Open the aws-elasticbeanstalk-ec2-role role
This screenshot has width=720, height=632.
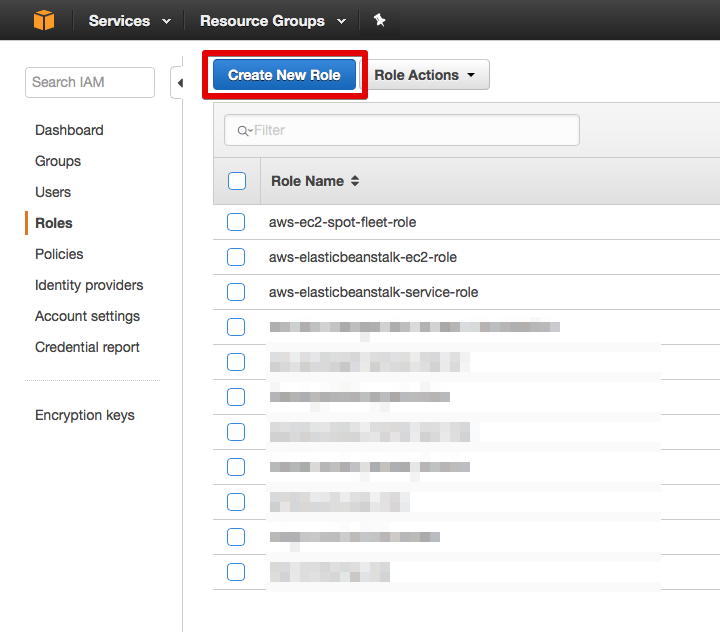(363, 257)
